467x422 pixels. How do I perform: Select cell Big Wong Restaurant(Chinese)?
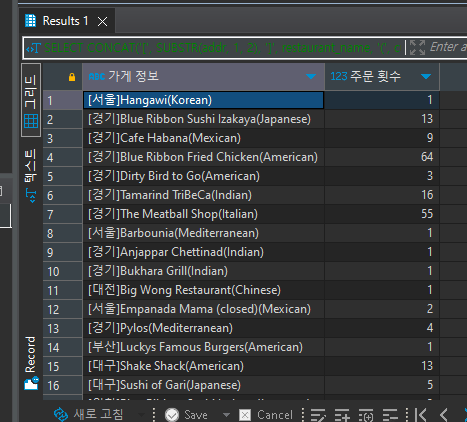click(x=203, y=290)
